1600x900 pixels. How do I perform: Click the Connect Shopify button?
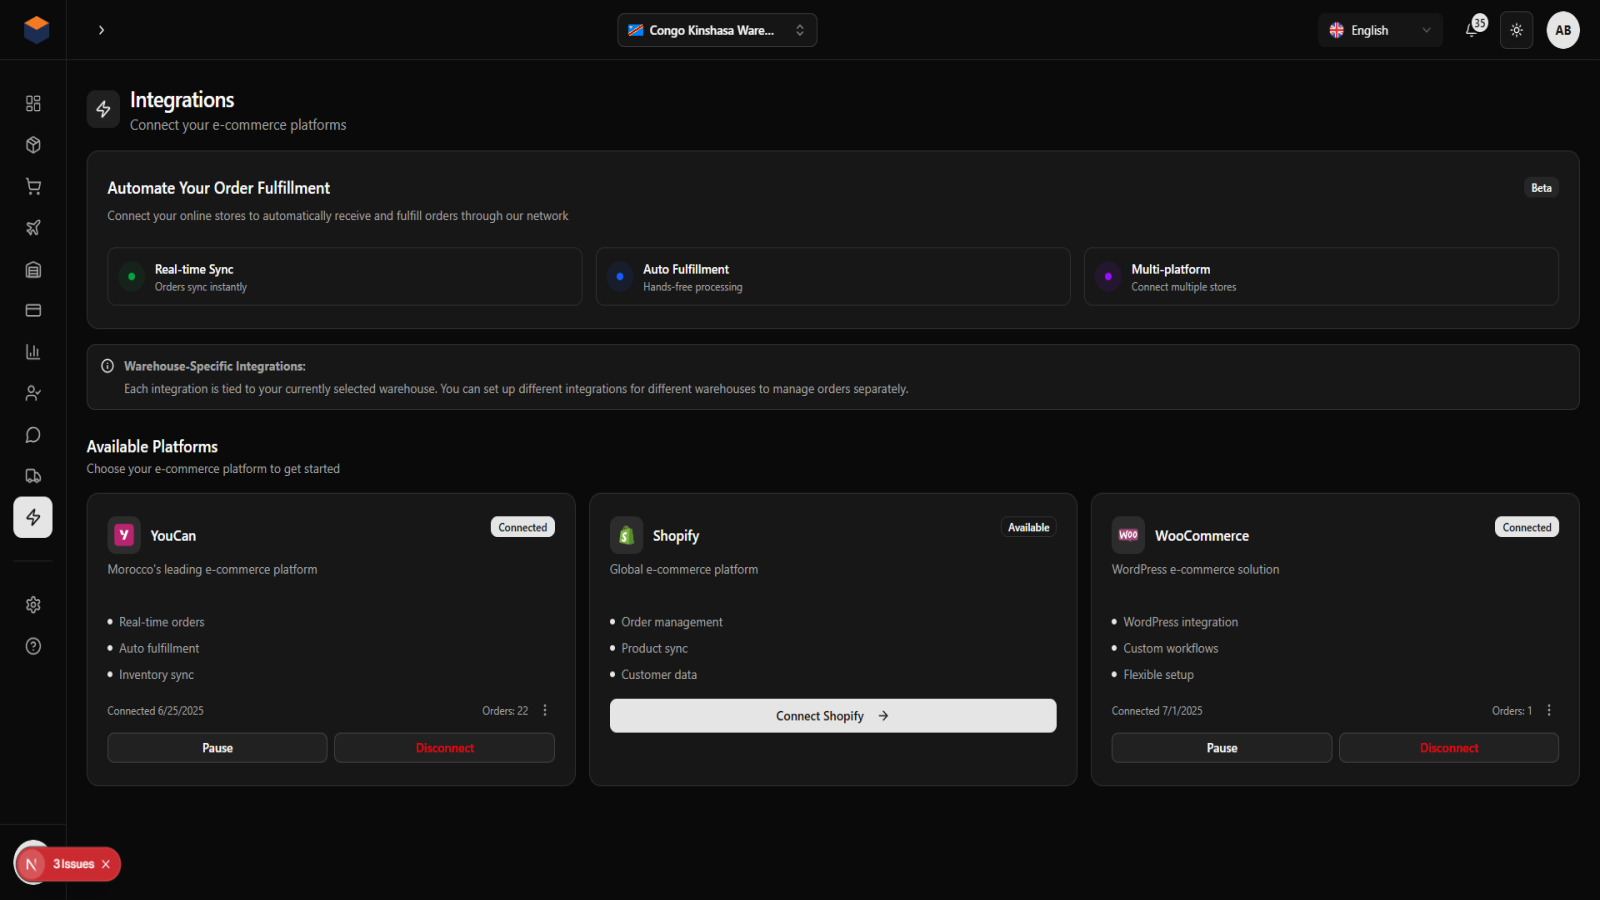point(833,715)
